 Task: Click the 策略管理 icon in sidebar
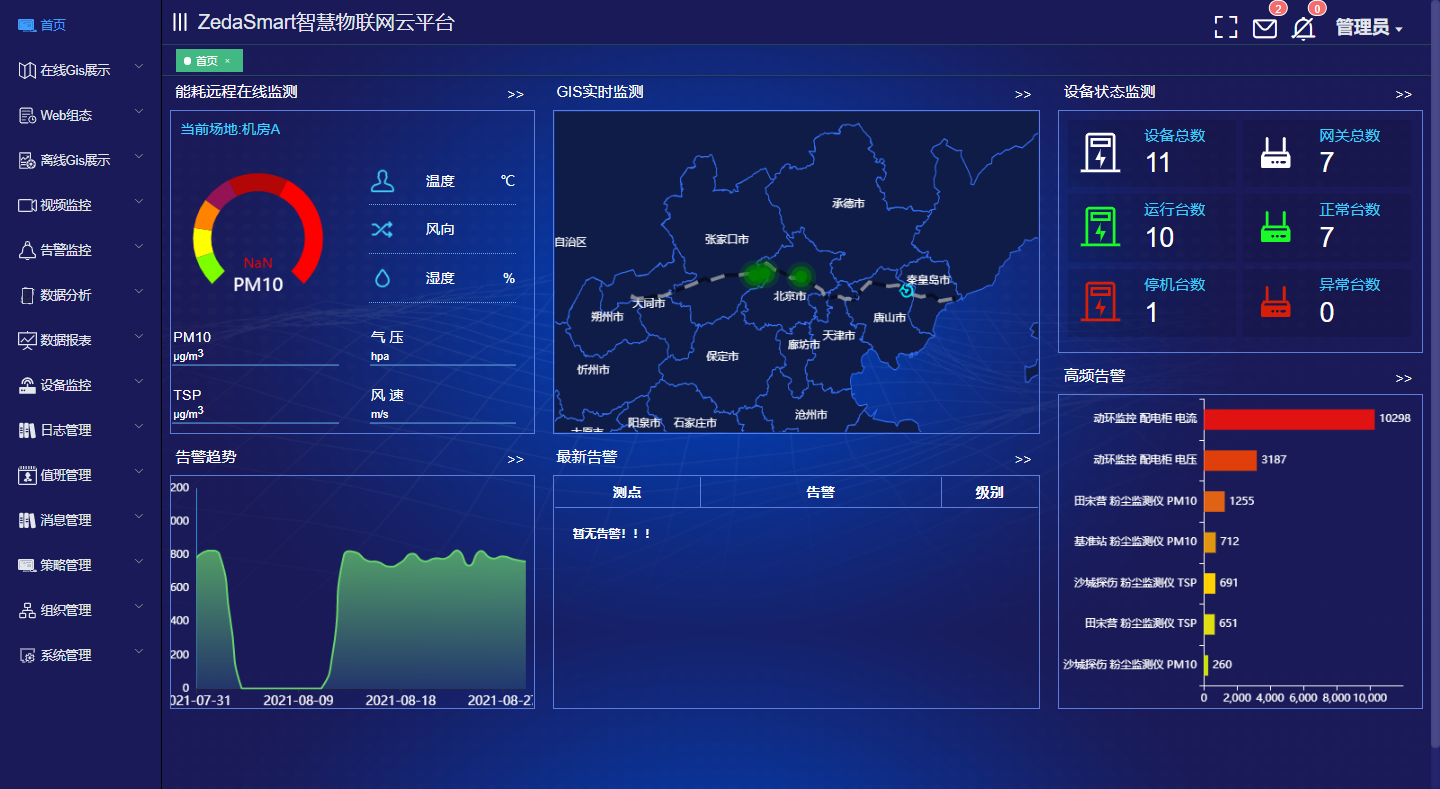click(27, 565)
